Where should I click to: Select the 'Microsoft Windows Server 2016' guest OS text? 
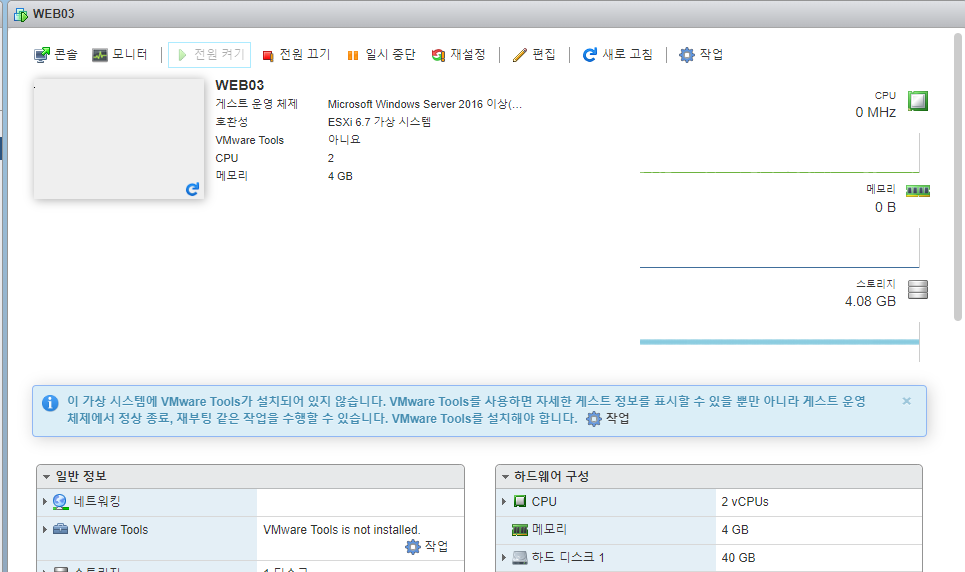coord(425,104)
